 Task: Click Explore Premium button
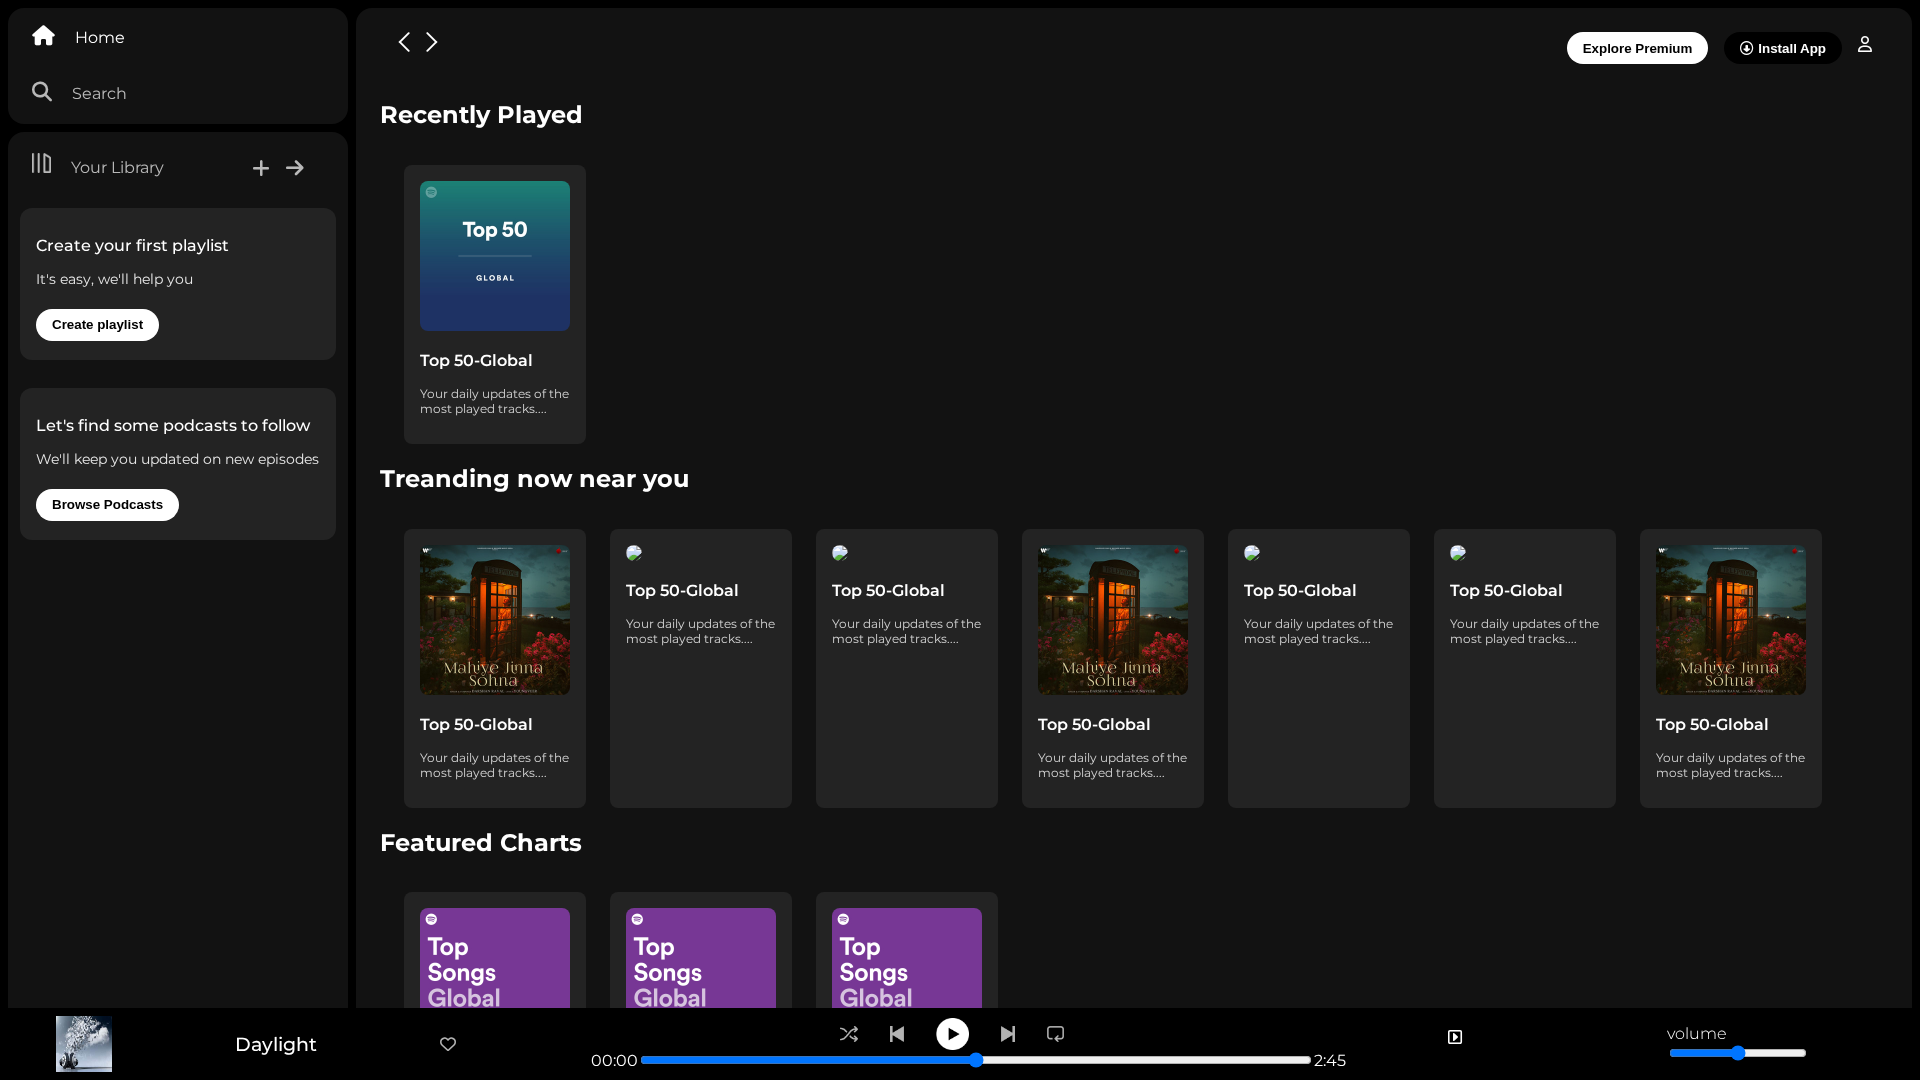(1637, 48)
